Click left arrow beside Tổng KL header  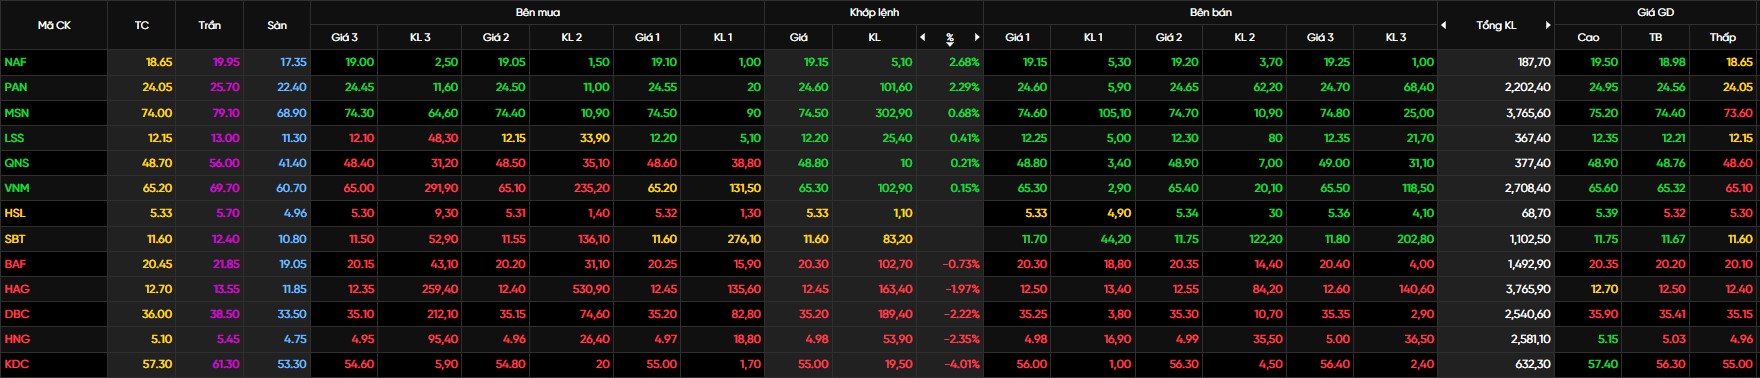tap(1444, 25)
